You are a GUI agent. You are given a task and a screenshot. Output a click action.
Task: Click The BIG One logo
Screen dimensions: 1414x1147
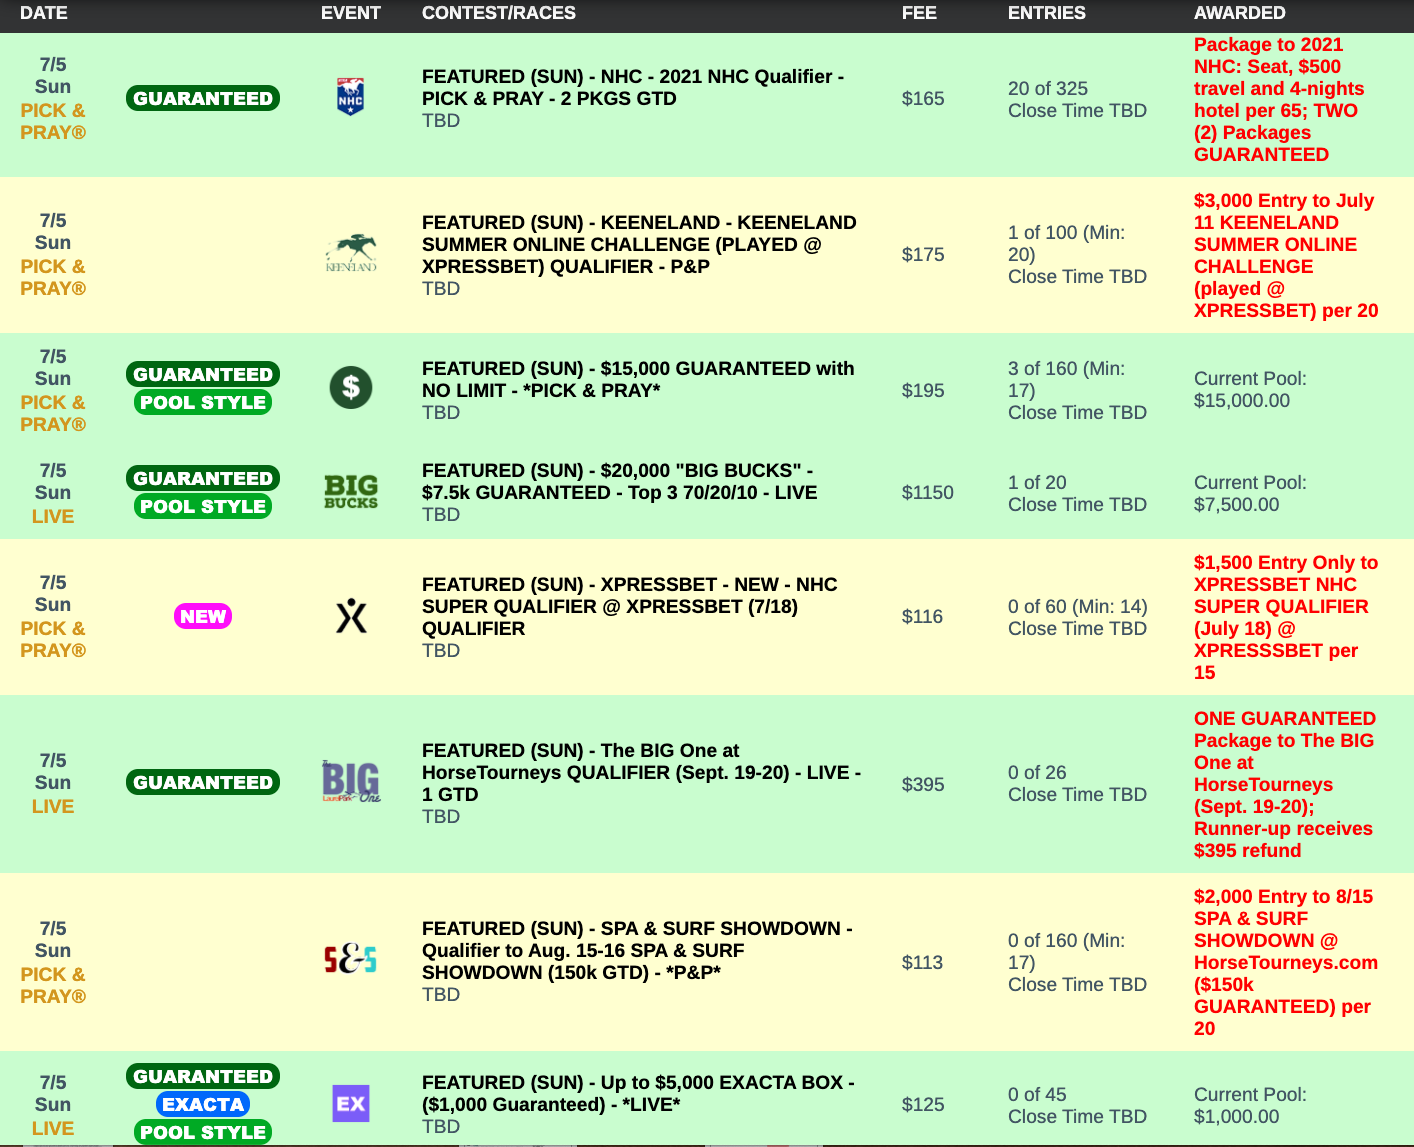pyautogui.click(x=351, y=782)
